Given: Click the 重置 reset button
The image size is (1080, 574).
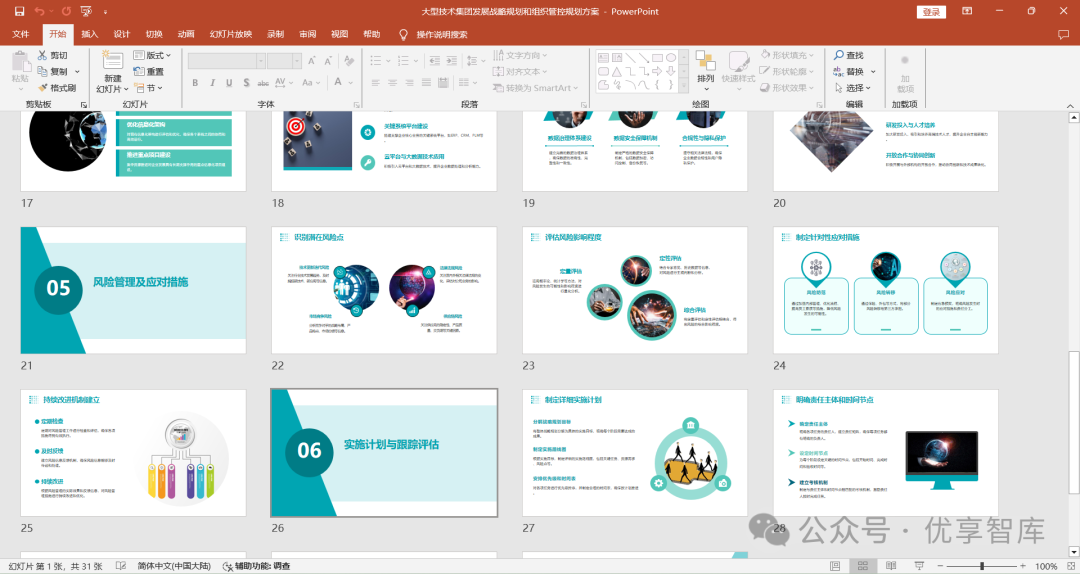Looking at the screenshot, I should (x=149, y=71).
